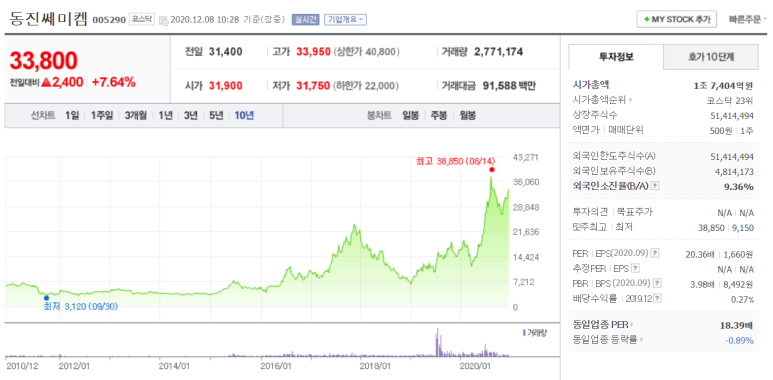Select the 1일 line chart period
The width and height of the screenshot is (773, 380).
(72, 116)
